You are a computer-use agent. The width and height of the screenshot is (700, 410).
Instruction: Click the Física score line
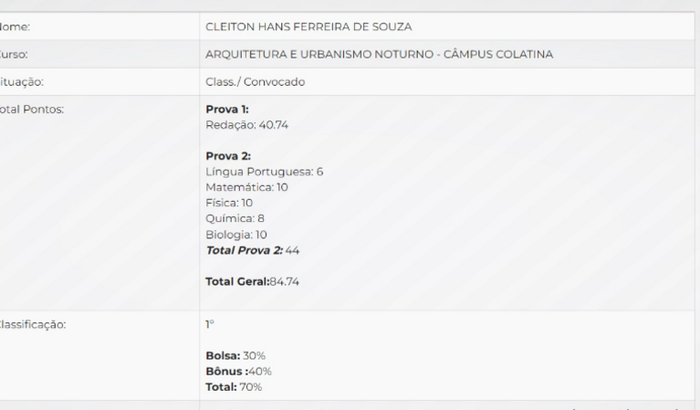tap(229, 203)
